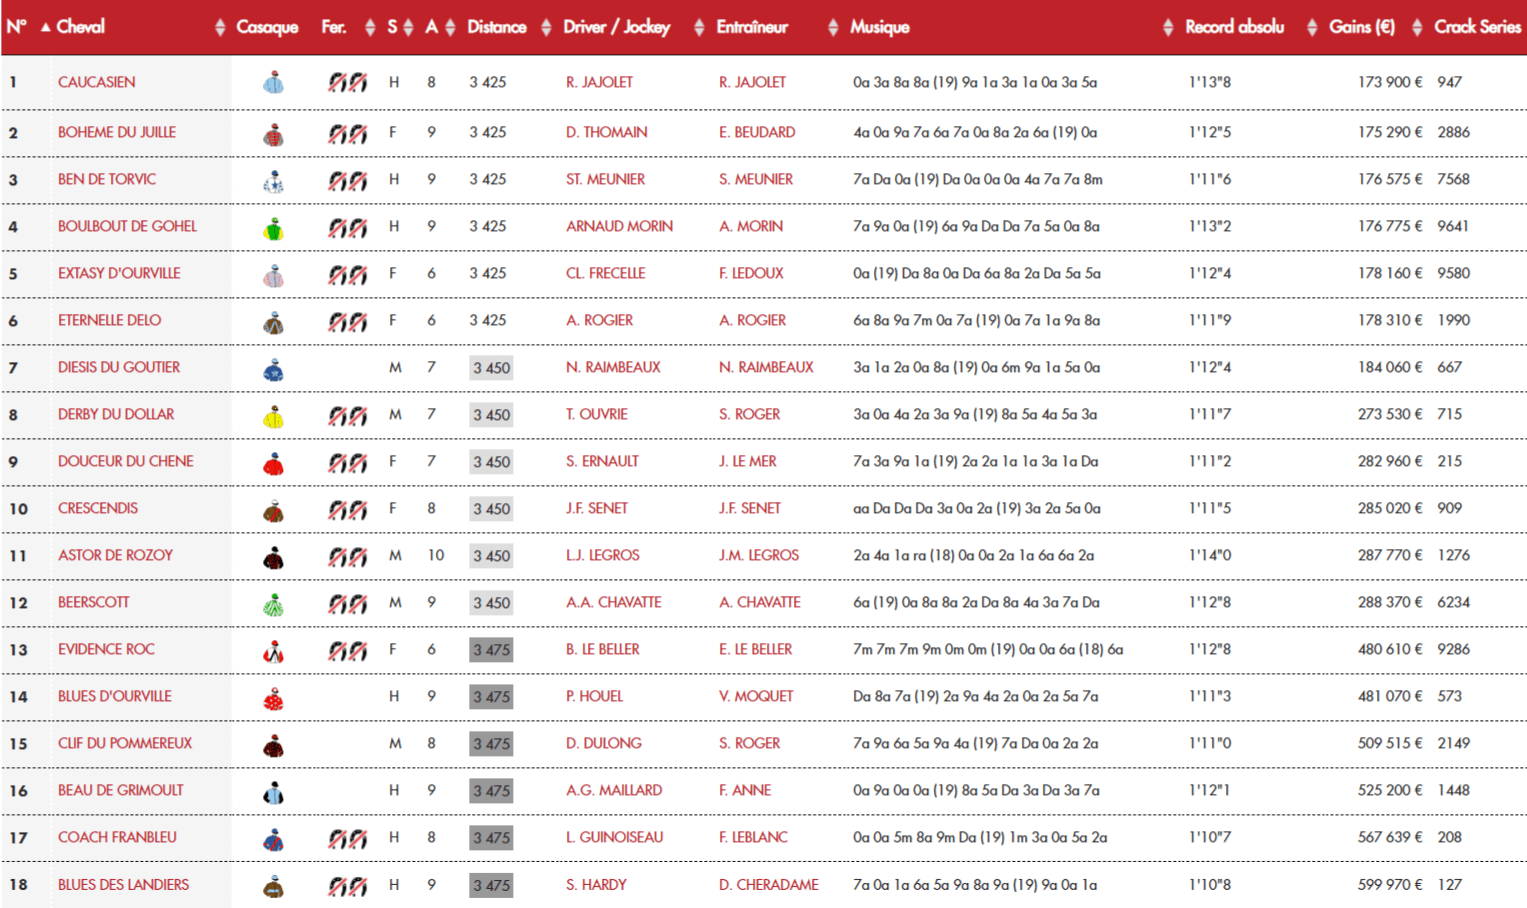The height and width of the screenshot is (908, 1527).
Task: Click the jockey silk icon for CAUCASIEN
Action: (x=273, y=83)
